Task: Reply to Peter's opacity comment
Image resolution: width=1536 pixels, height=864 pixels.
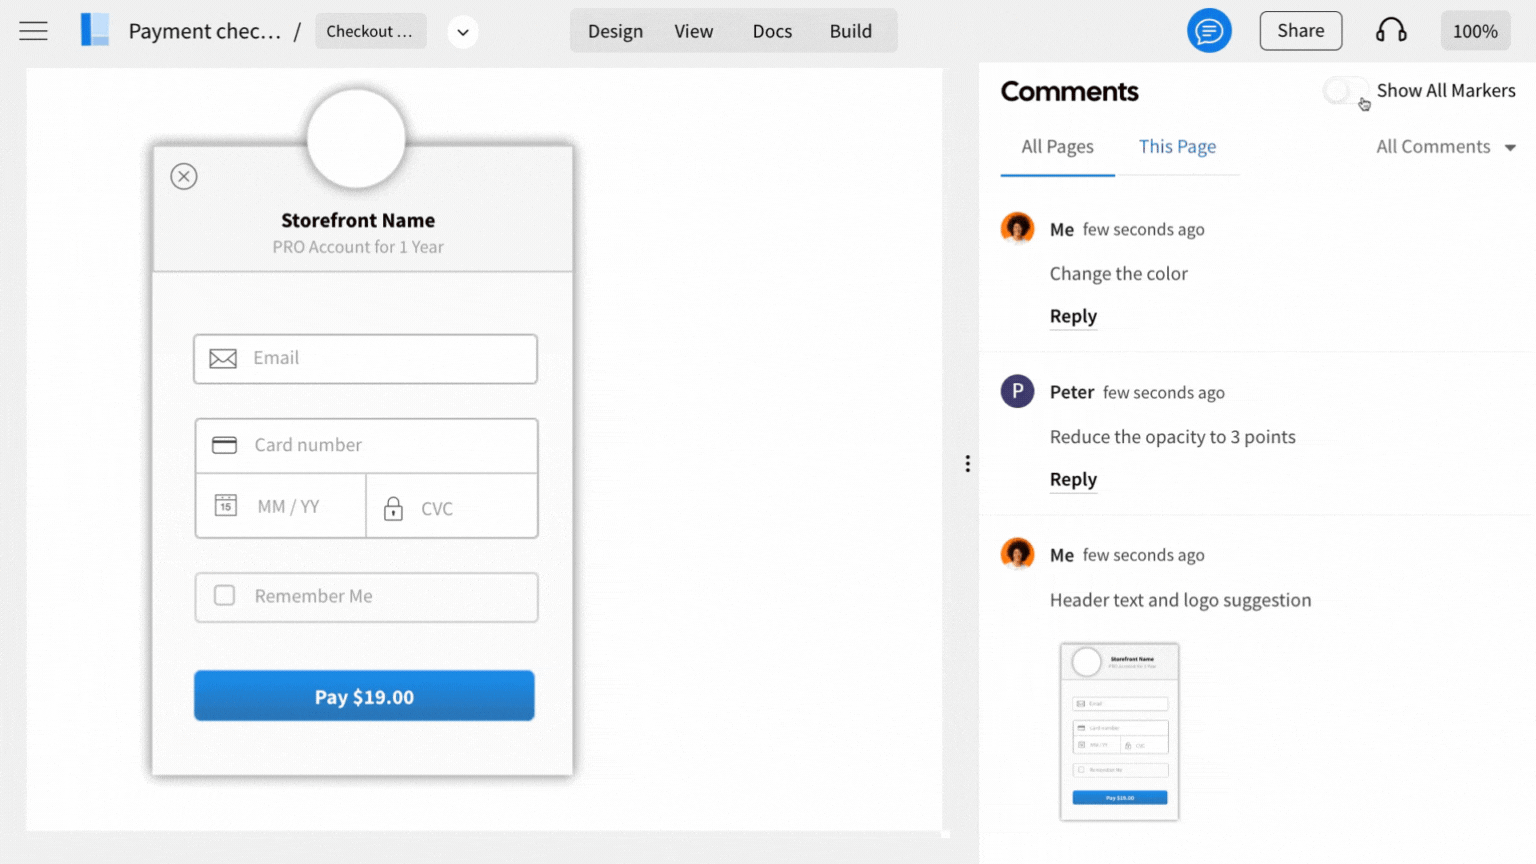Action: click(1073, 479)
